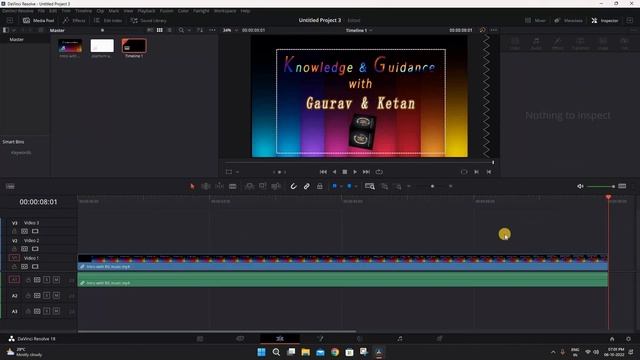Select the Dynamic Trim Mode tool
Screen dimensions: 640x360
click(x=220, y=187)
